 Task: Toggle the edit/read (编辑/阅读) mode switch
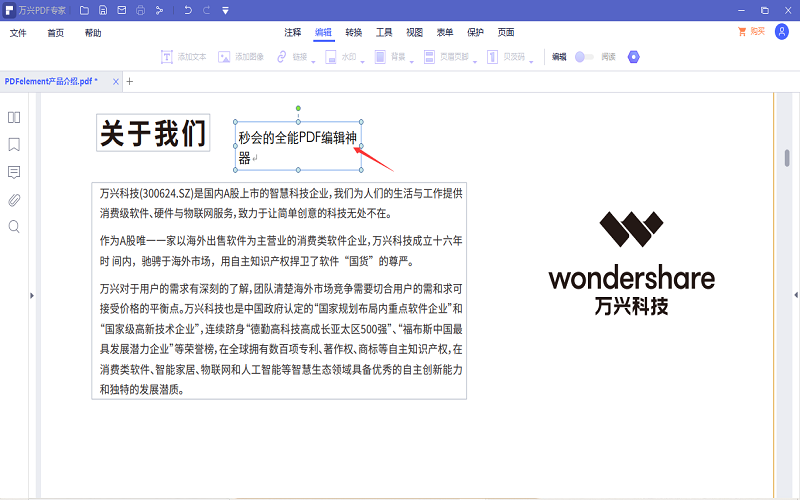584,57
